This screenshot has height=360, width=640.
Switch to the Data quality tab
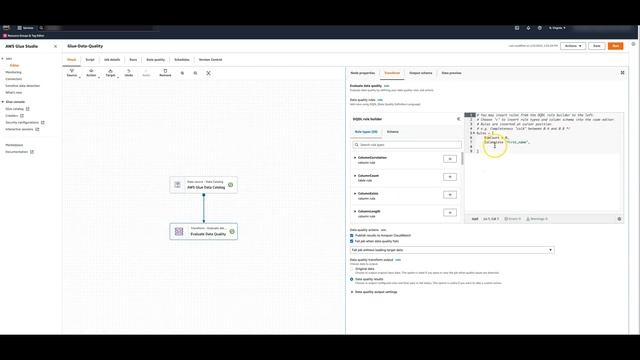[x=156, y=60]
